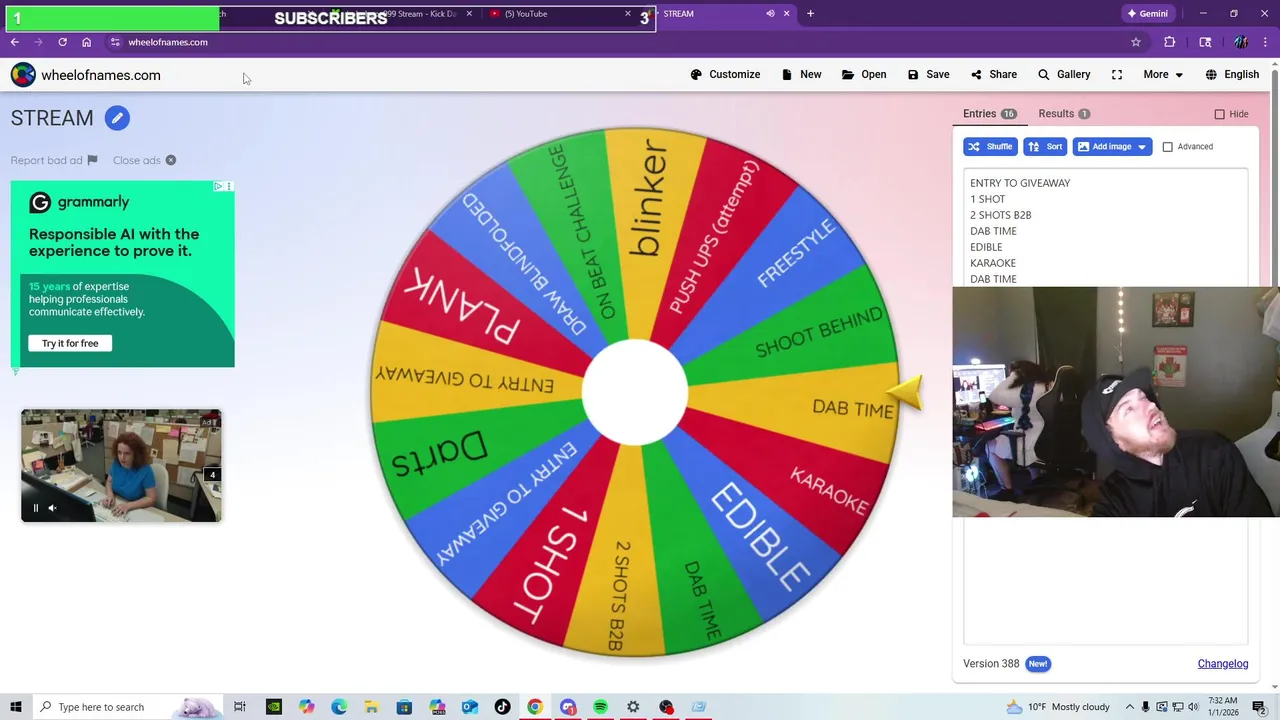
Task: Open the Add image dropdown
Action: tap(1112, 147)
